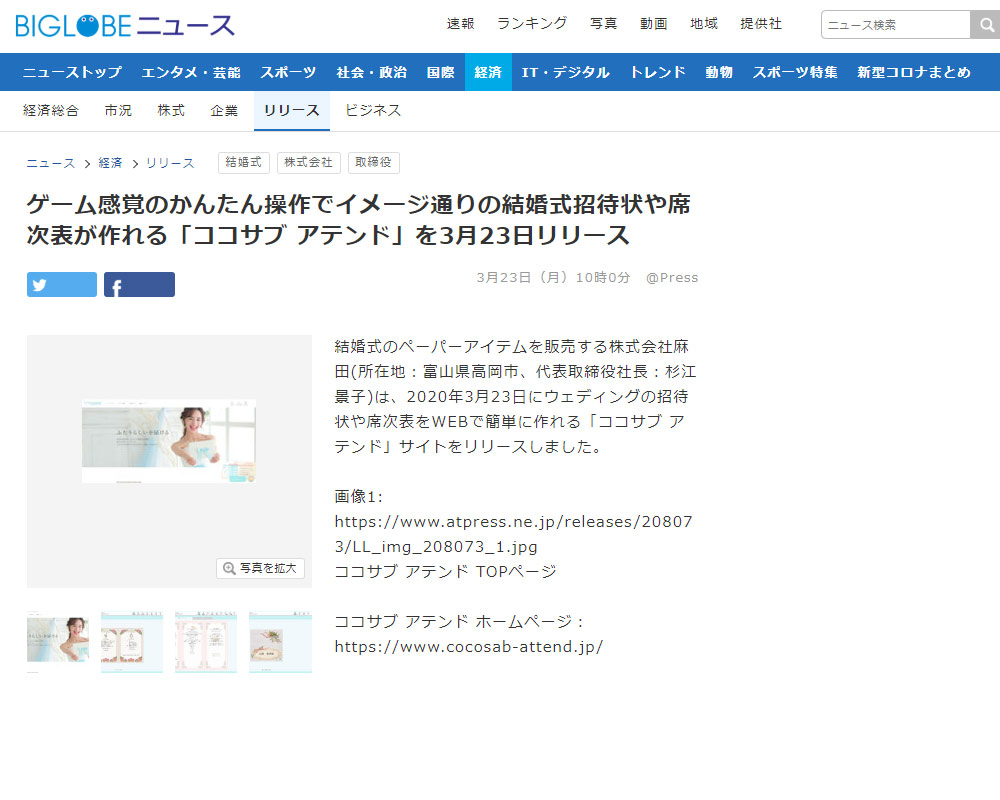
Task: Switch to 市況 sub-tab
Action: click(118, 110)
